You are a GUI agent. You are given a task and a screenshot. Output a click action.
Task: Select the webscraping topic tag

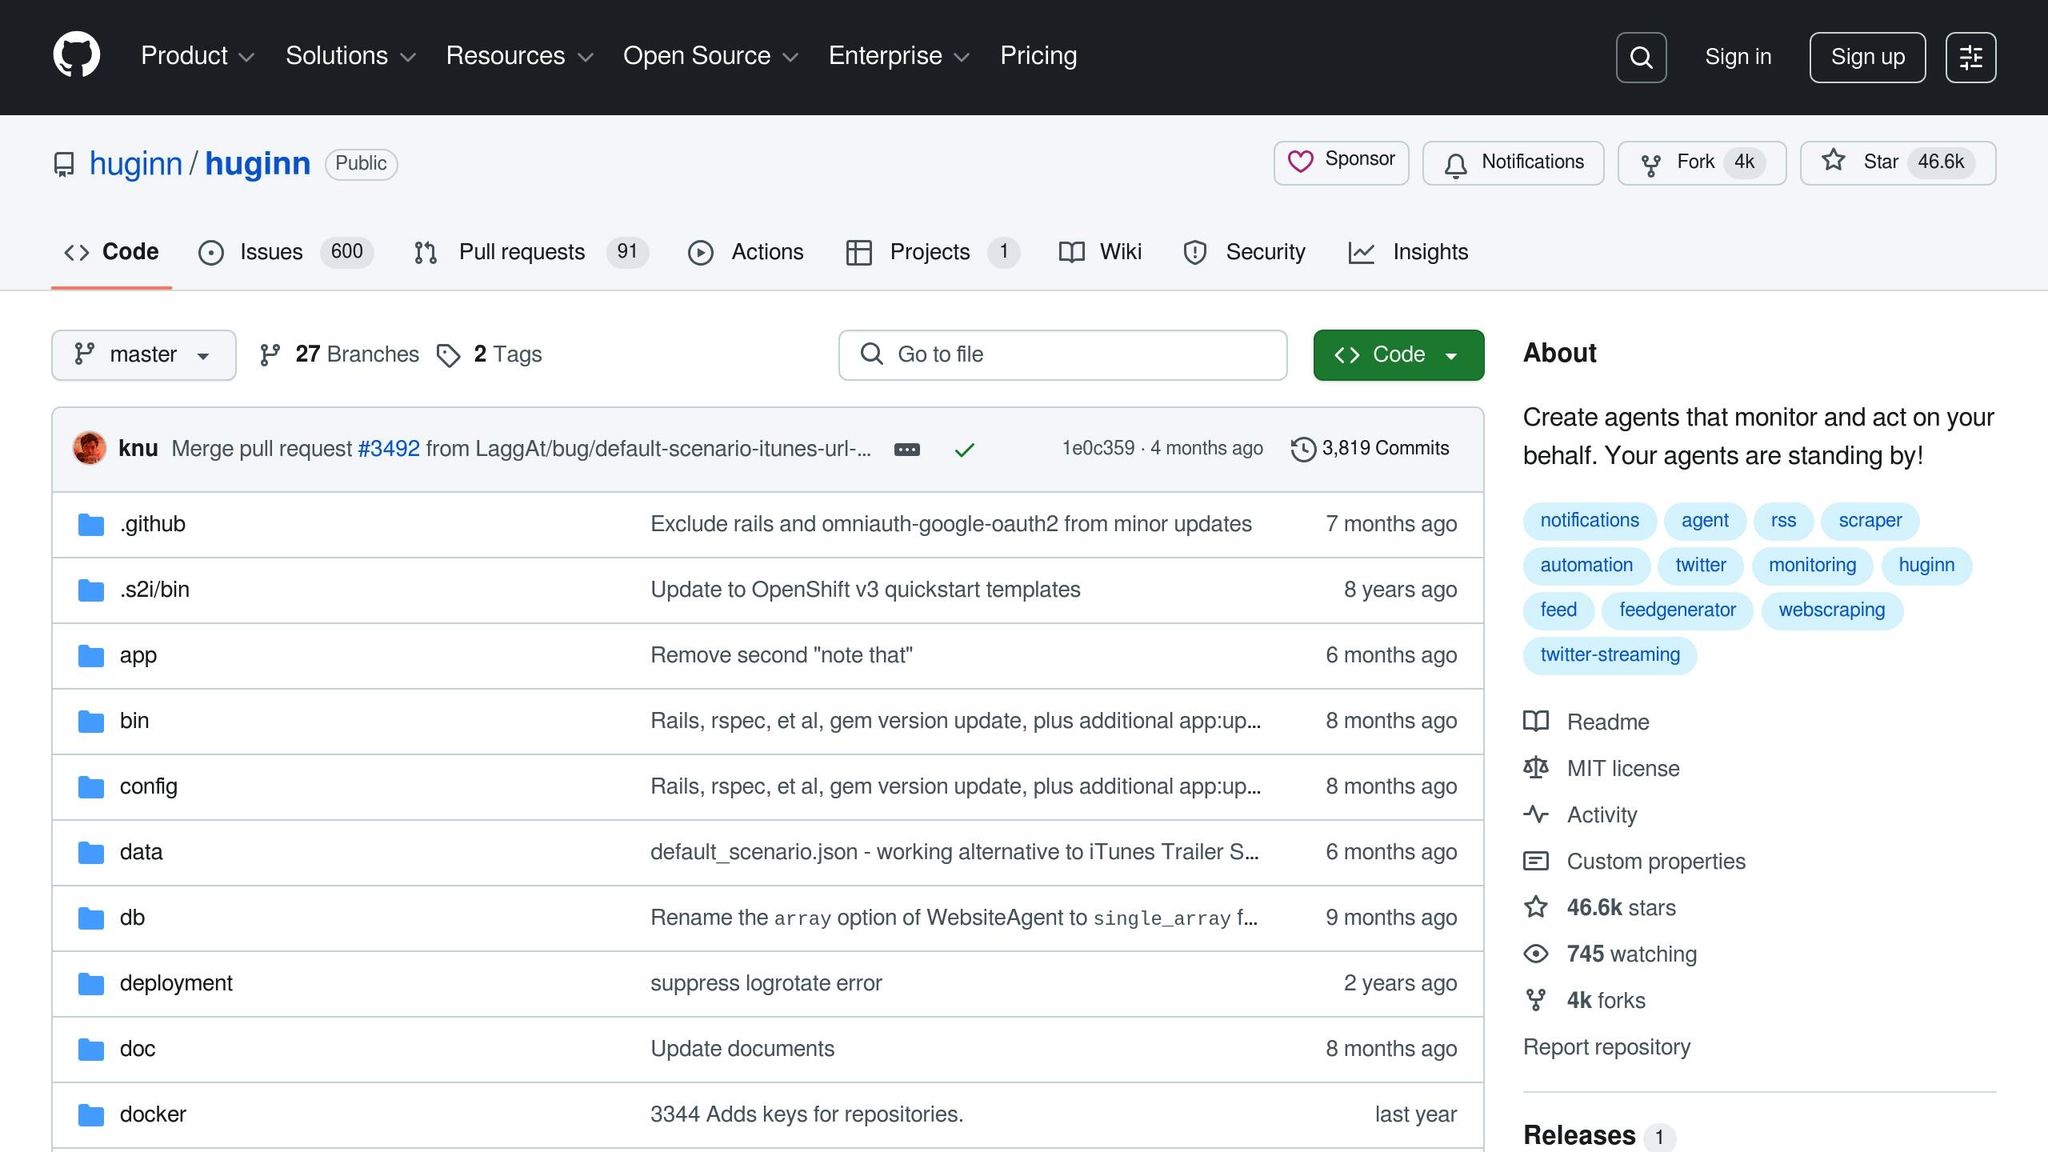click(1831, 610)
